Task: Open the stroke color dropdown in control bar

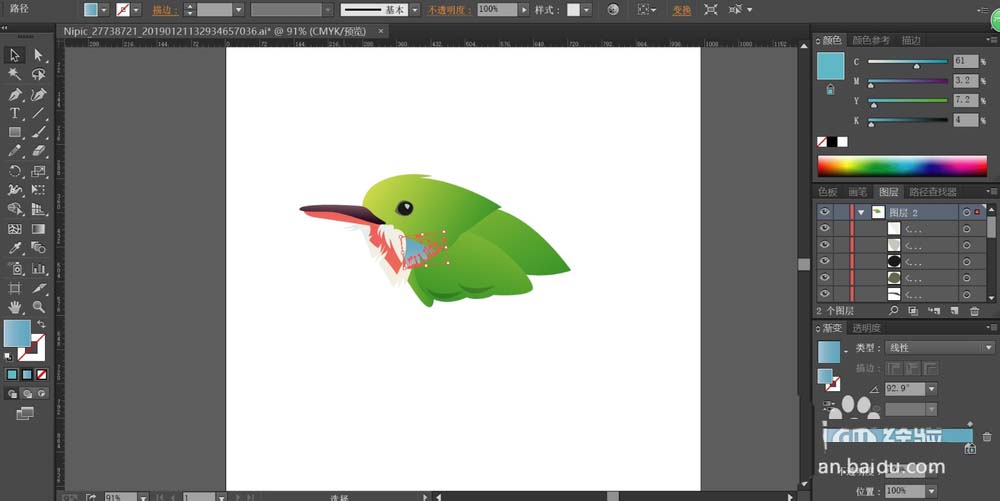Action: tap(136, 10)
